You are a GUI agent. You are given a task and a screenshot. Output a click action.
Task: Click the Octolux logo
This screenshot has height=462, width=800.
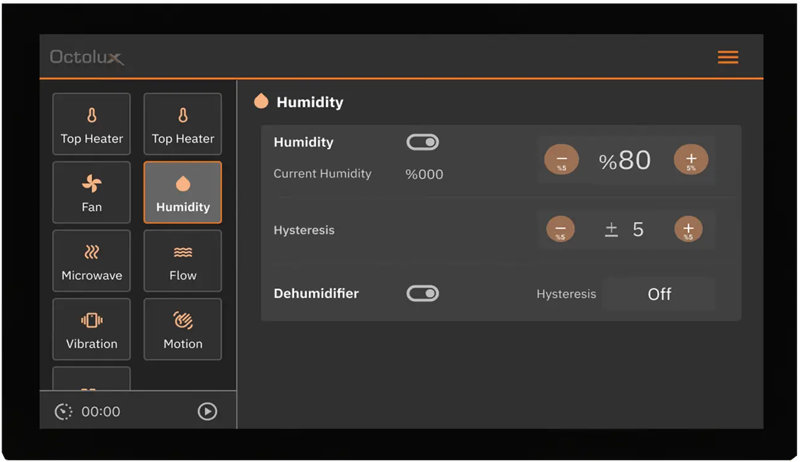[x=87, y=57]
